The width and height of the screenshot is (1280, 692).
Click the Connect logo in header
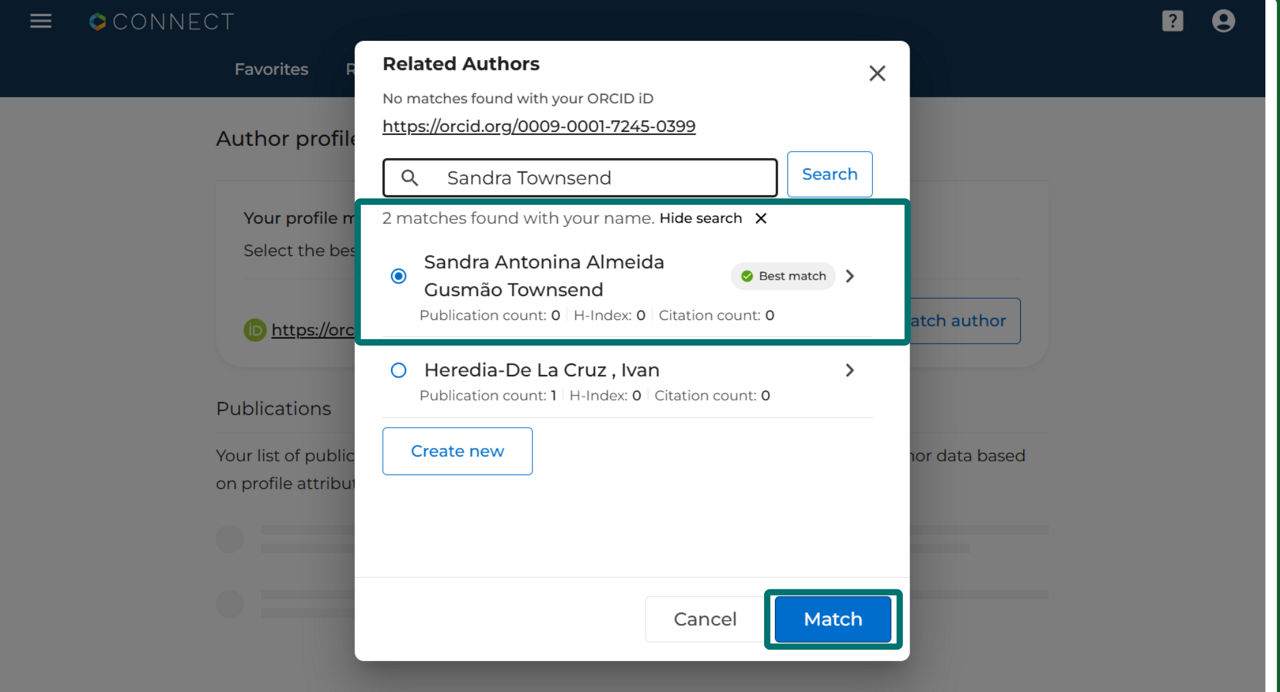coord(161,21)
